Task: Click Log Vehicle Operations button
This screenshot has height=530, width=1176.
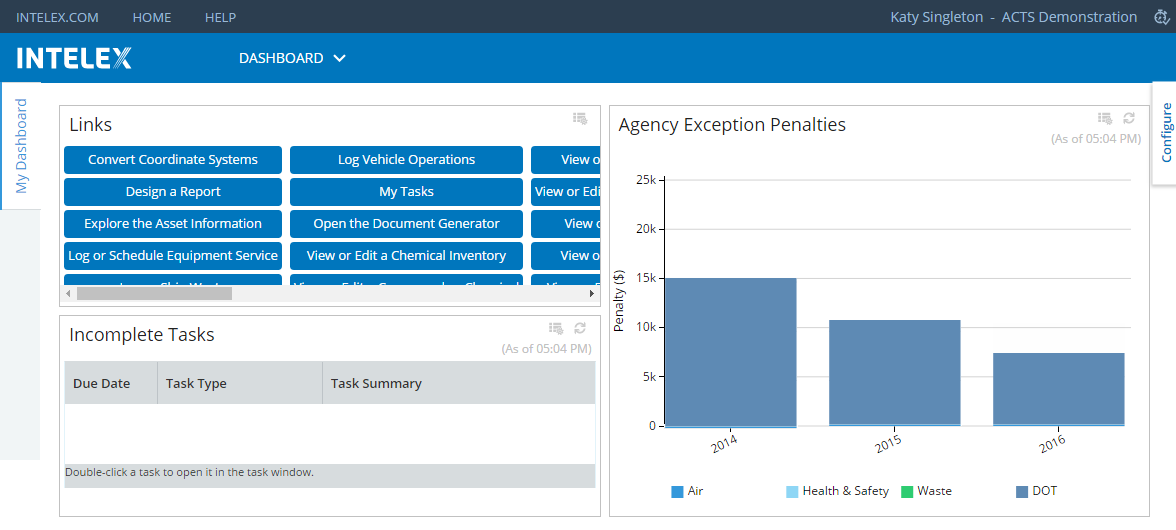Action: 406,160
